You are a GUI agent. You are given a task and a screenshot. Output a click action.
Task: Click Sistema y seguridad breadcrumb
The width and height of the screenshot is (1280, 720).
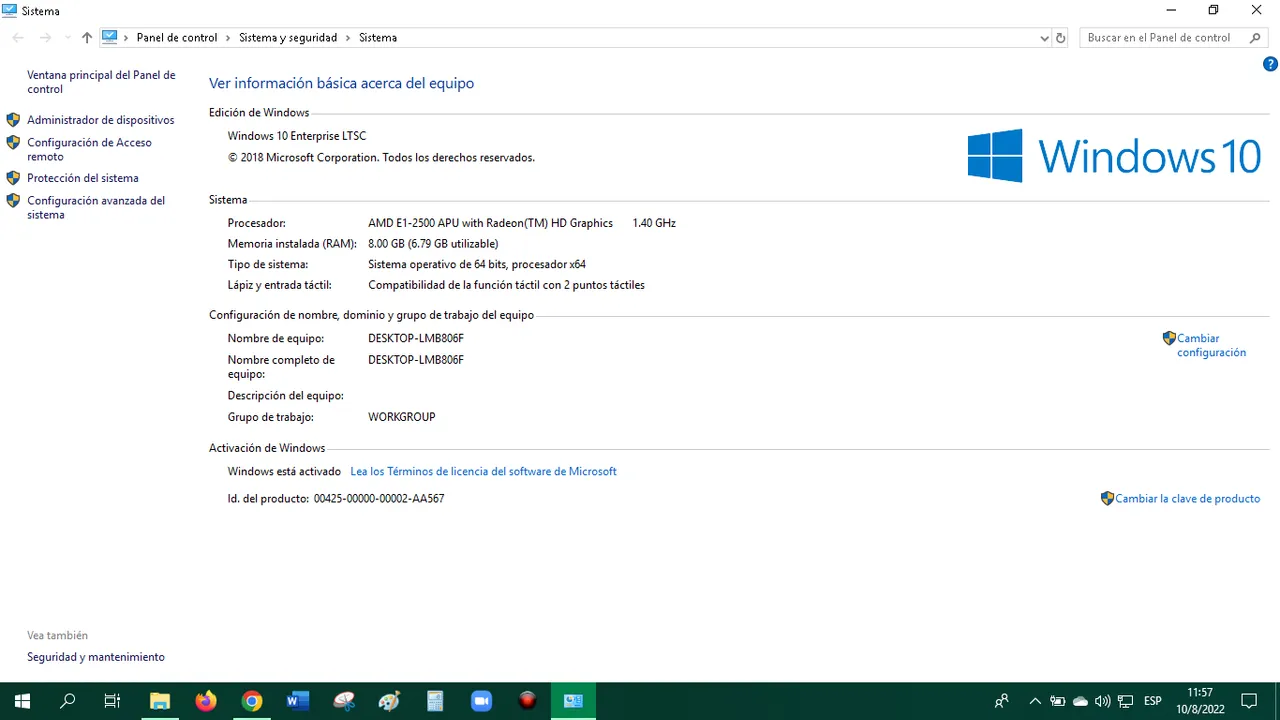click(x=288, y=38)
